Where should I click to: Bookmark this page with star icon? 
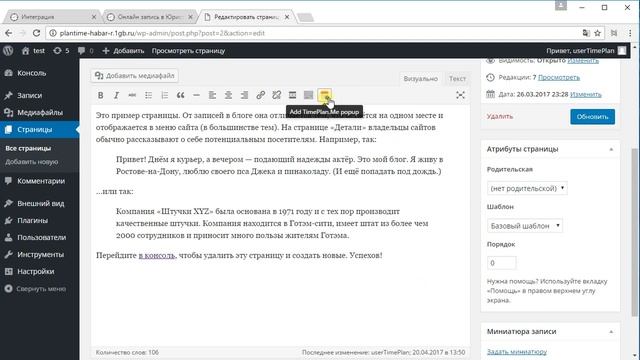(x=598, y=33)
